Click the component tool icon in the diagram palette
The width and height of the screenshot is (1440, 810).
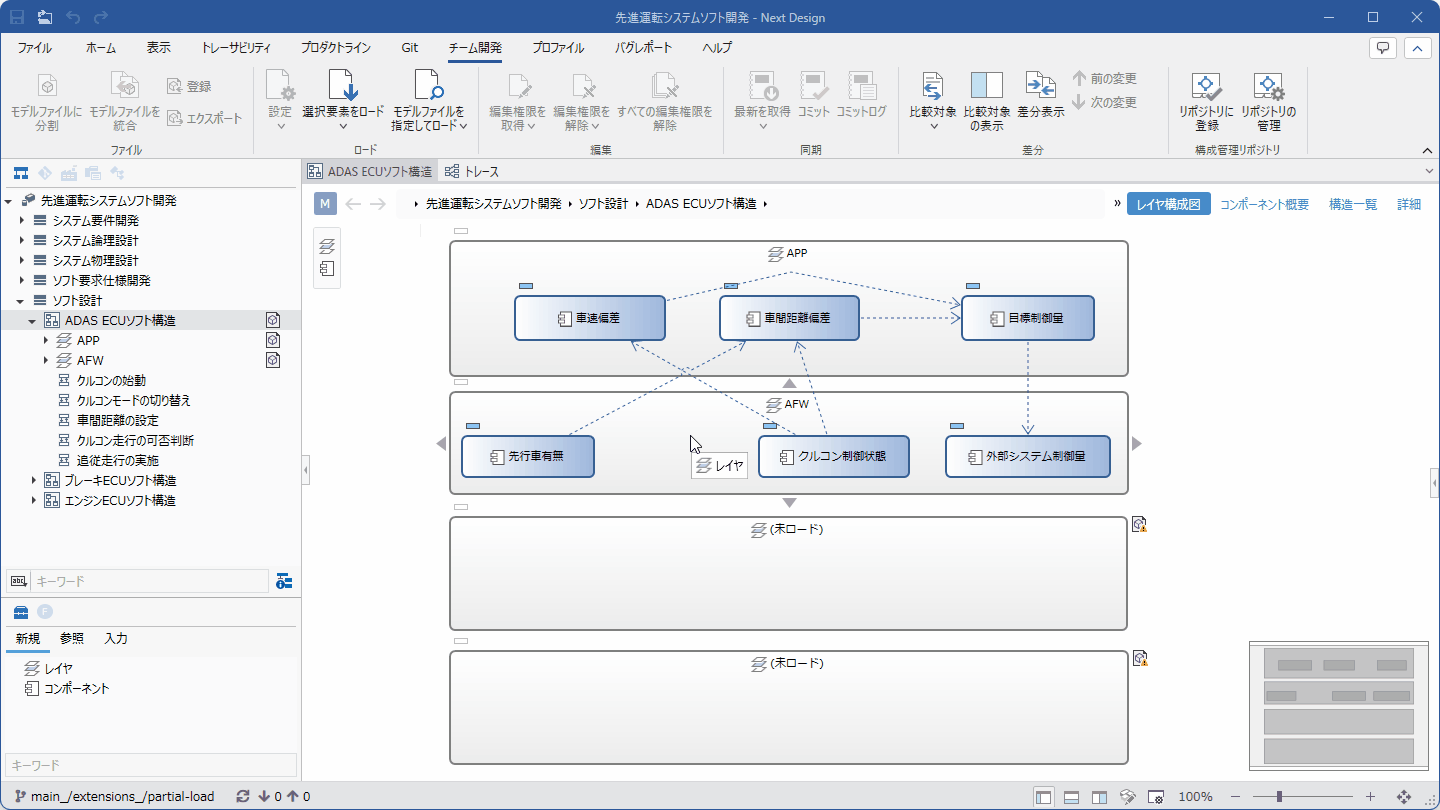(326, 268)
